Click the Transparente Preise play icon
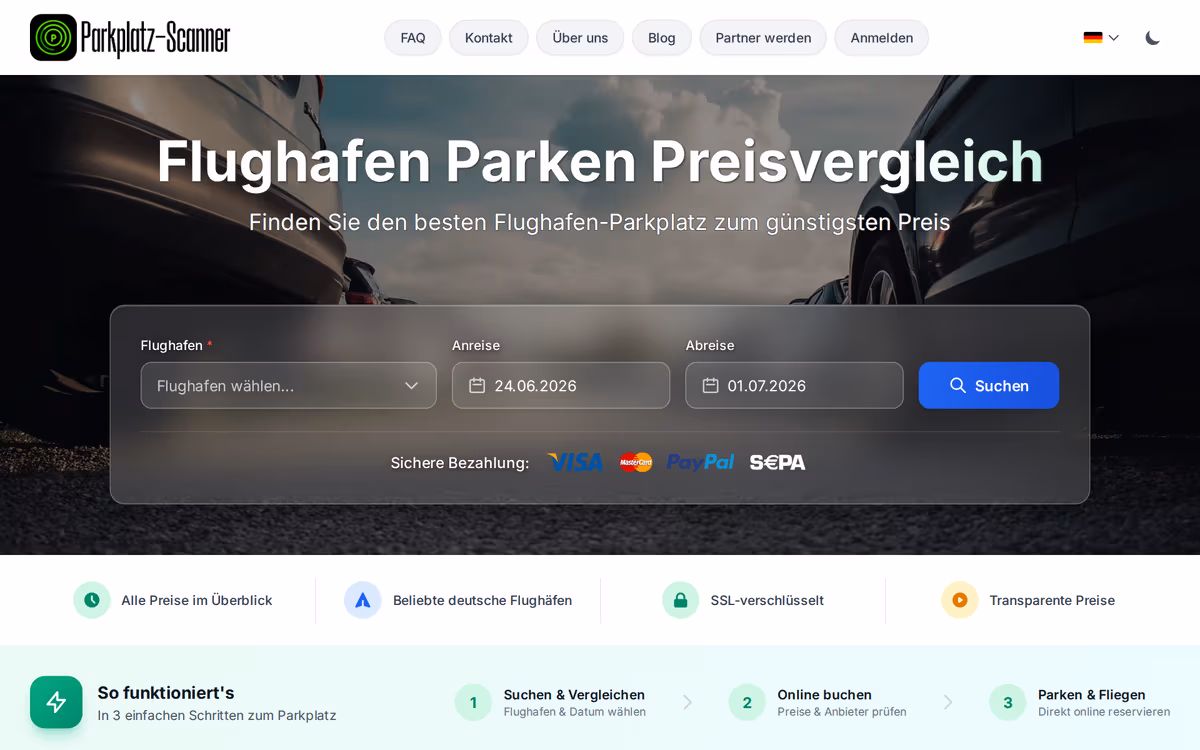Image resolution: width=1200 pixels, height=750 pixels. 960,600
